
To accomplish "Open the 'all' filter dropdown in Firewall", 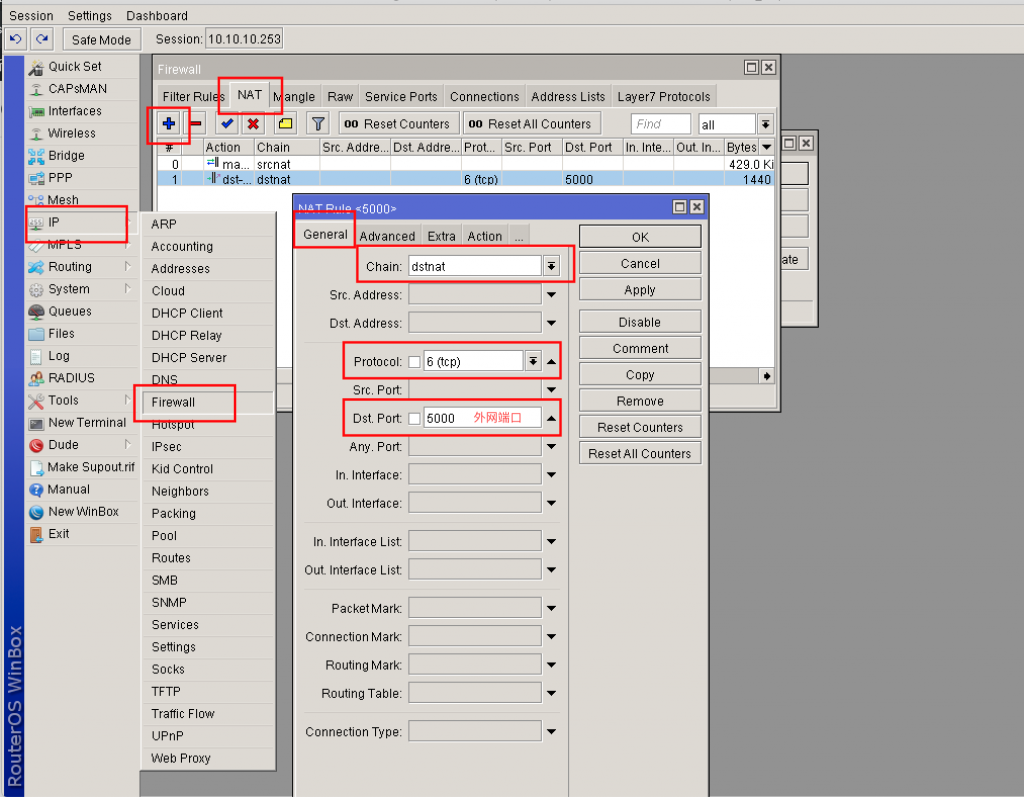I will pos(765,123).
